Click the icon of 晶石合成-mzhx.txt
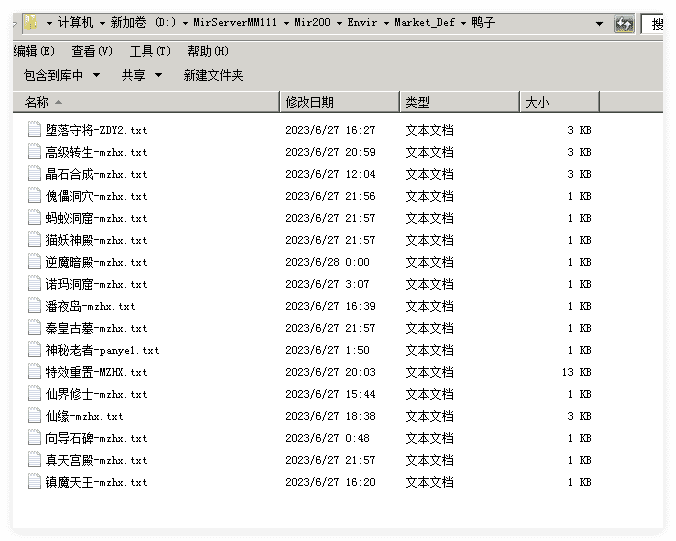This screenshot has height=541, width=676. click(x=35, y=174)
